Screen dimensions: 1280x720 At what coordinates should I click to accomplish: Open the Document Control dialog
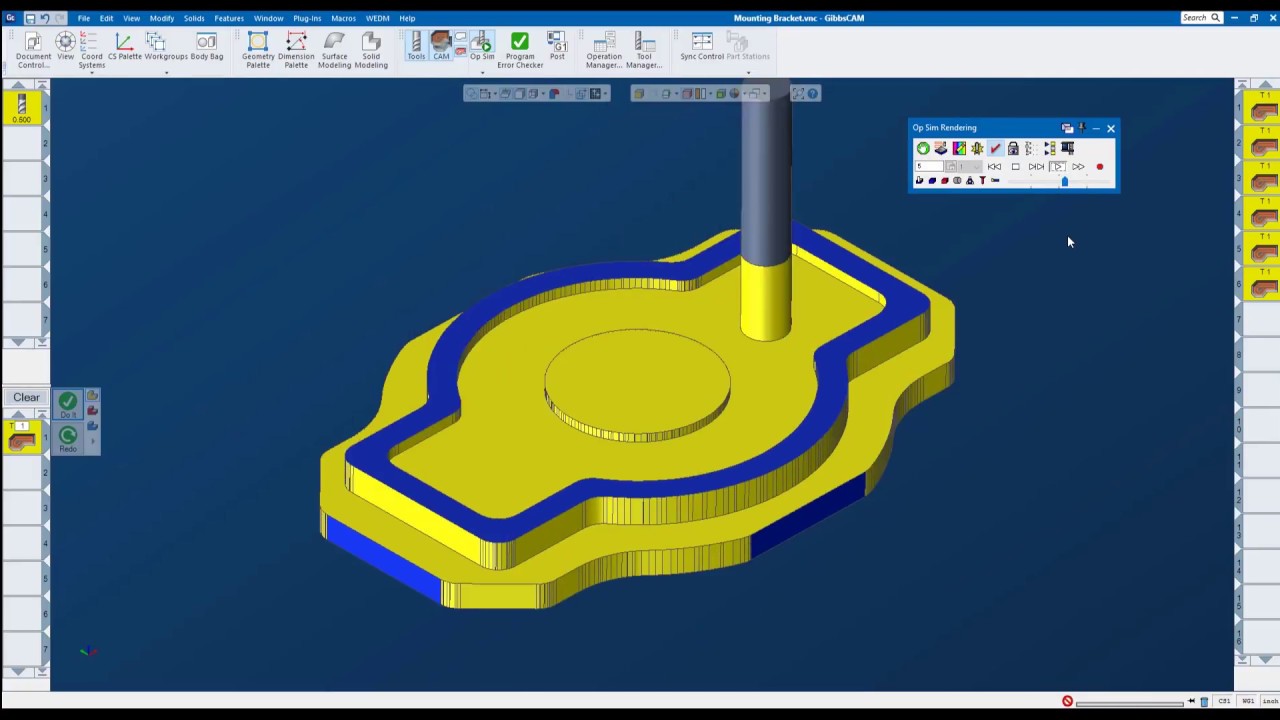(33, 49)
